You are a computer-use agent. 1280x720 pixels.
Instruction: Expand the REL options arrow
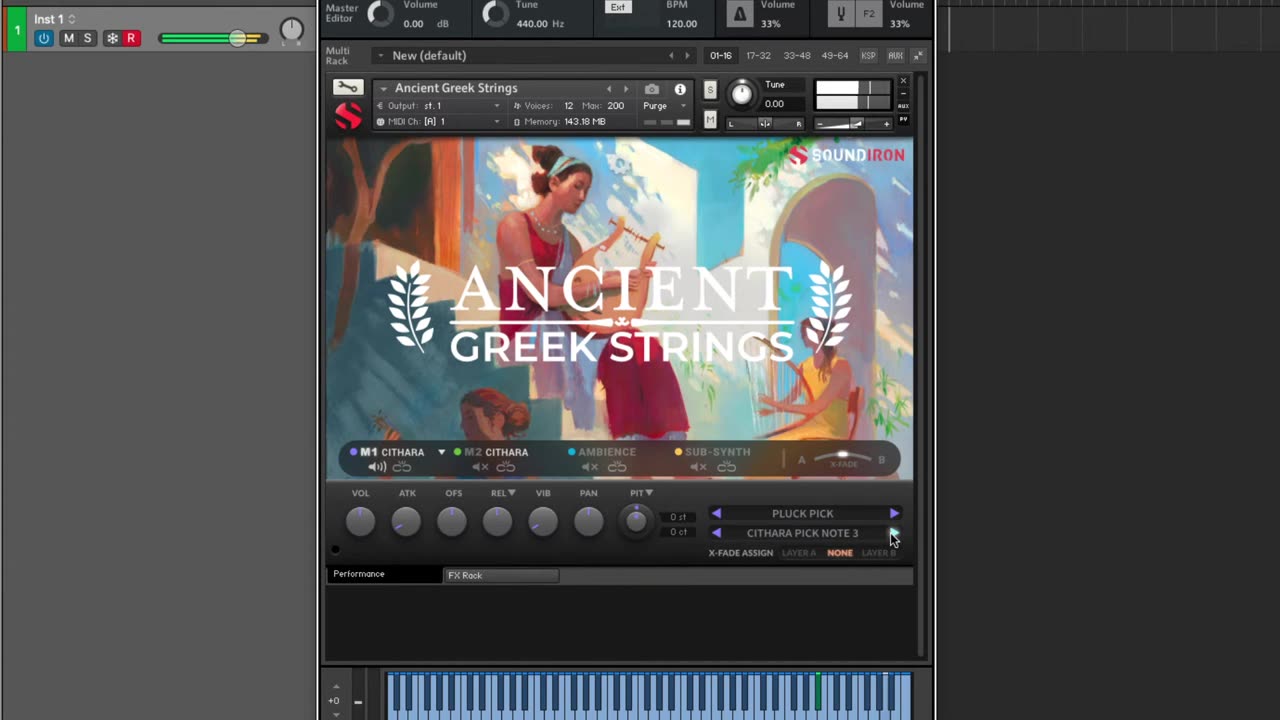pos(511,493)
